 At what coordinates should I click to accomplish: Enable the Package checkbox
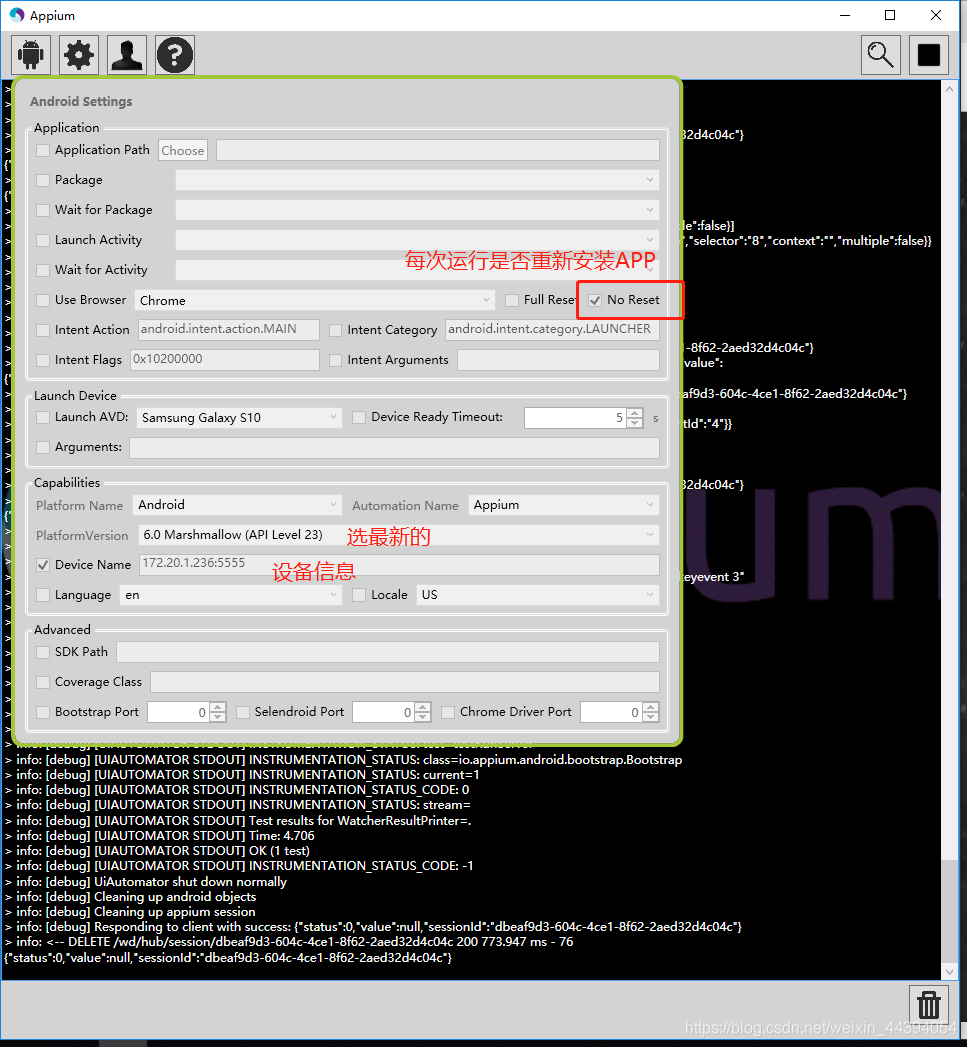[43, 180]
